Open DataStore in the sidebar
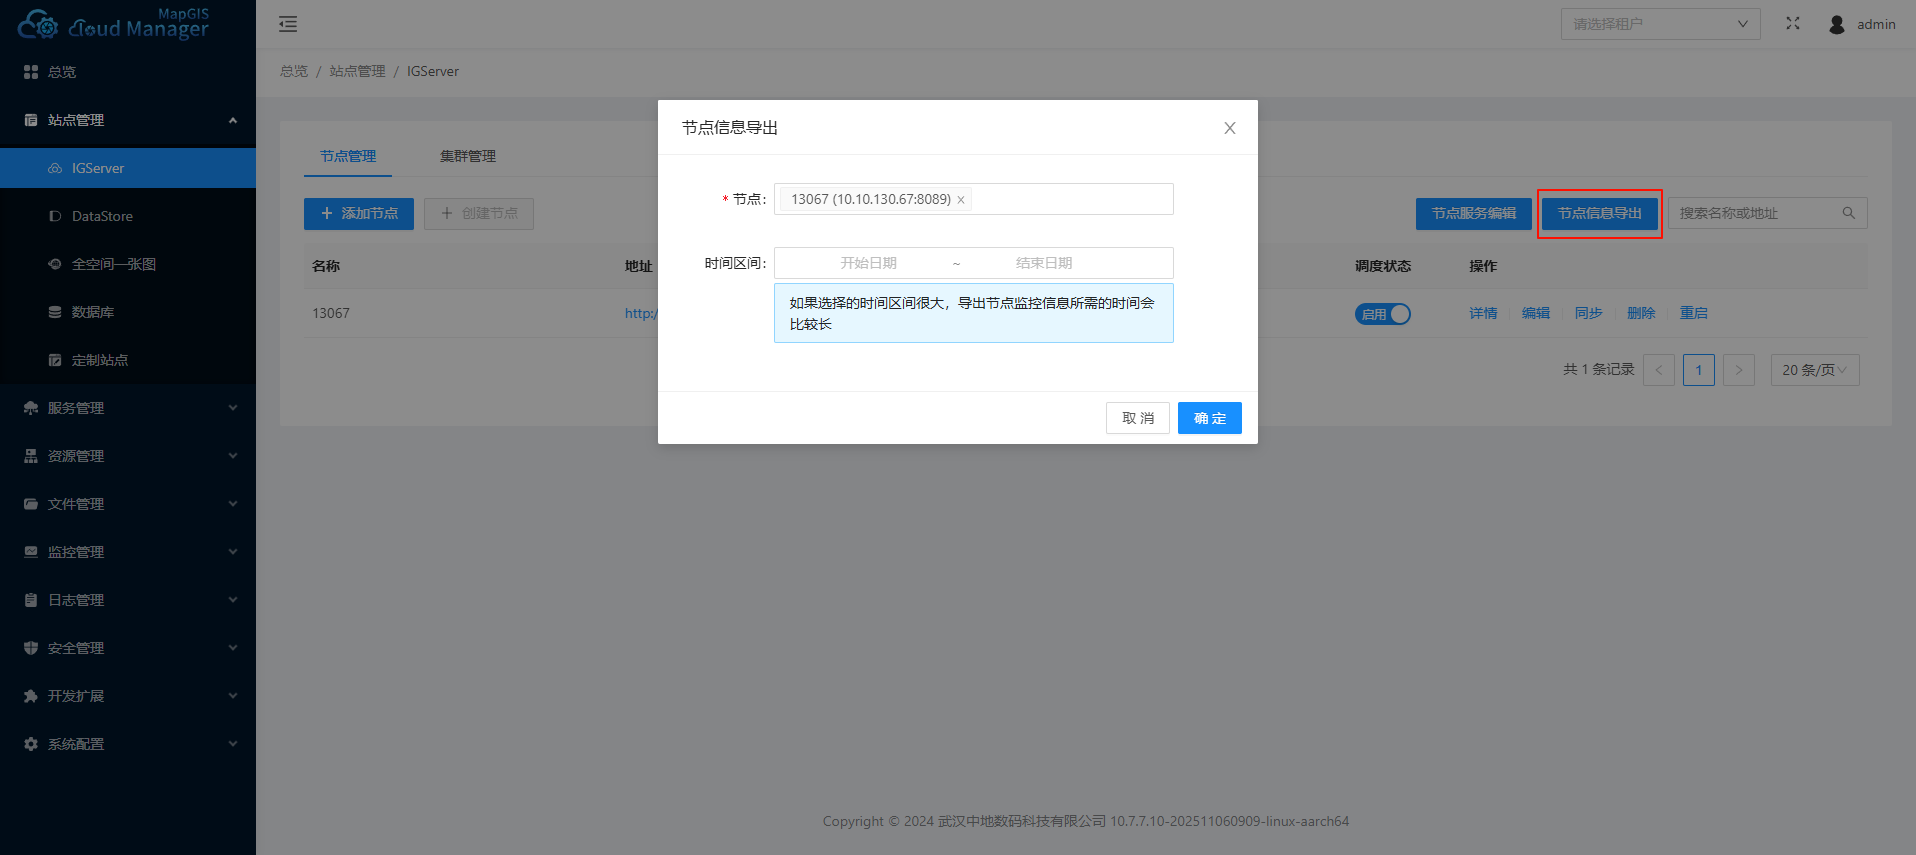1916x855 pixels. tap(102, 216)
